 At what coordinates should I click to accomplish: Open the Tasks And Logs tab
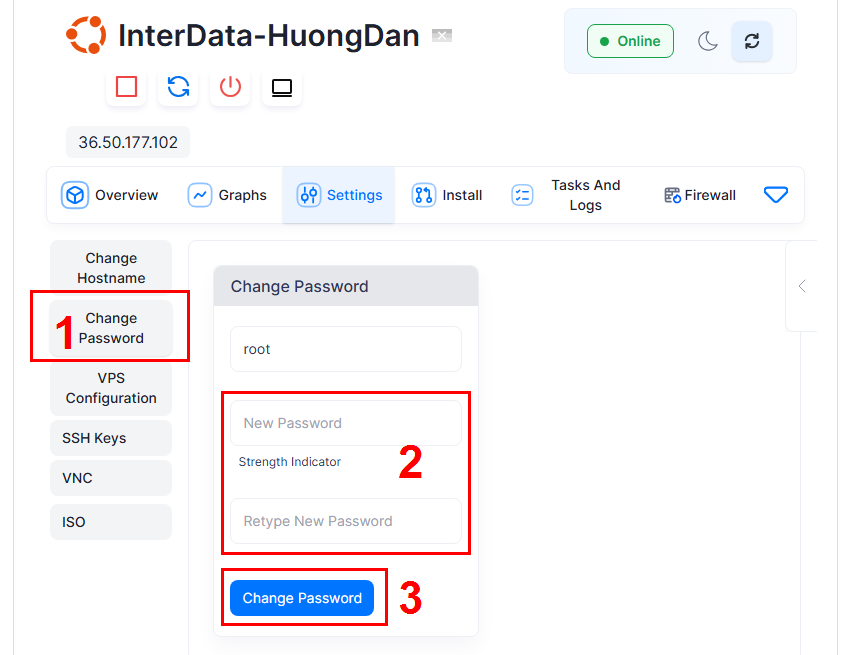[x=567, y=195]
